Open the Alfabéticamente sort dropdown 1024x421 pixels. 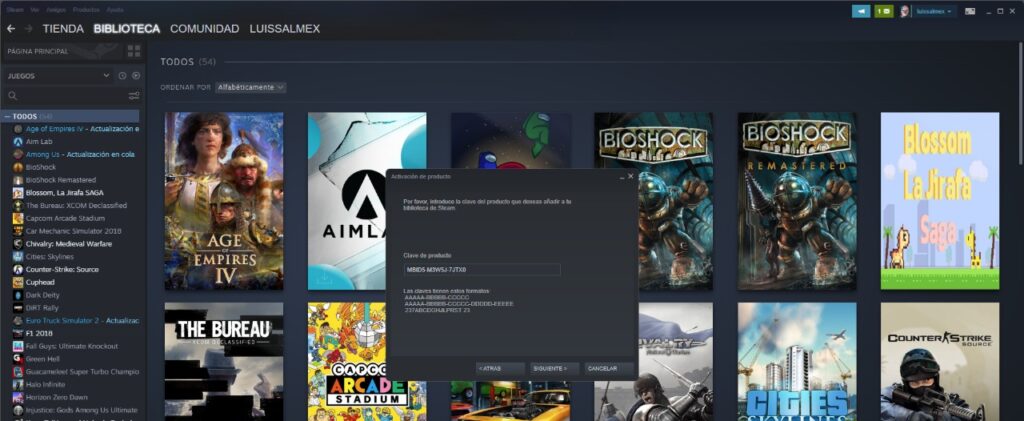click(x=251, y=87)
